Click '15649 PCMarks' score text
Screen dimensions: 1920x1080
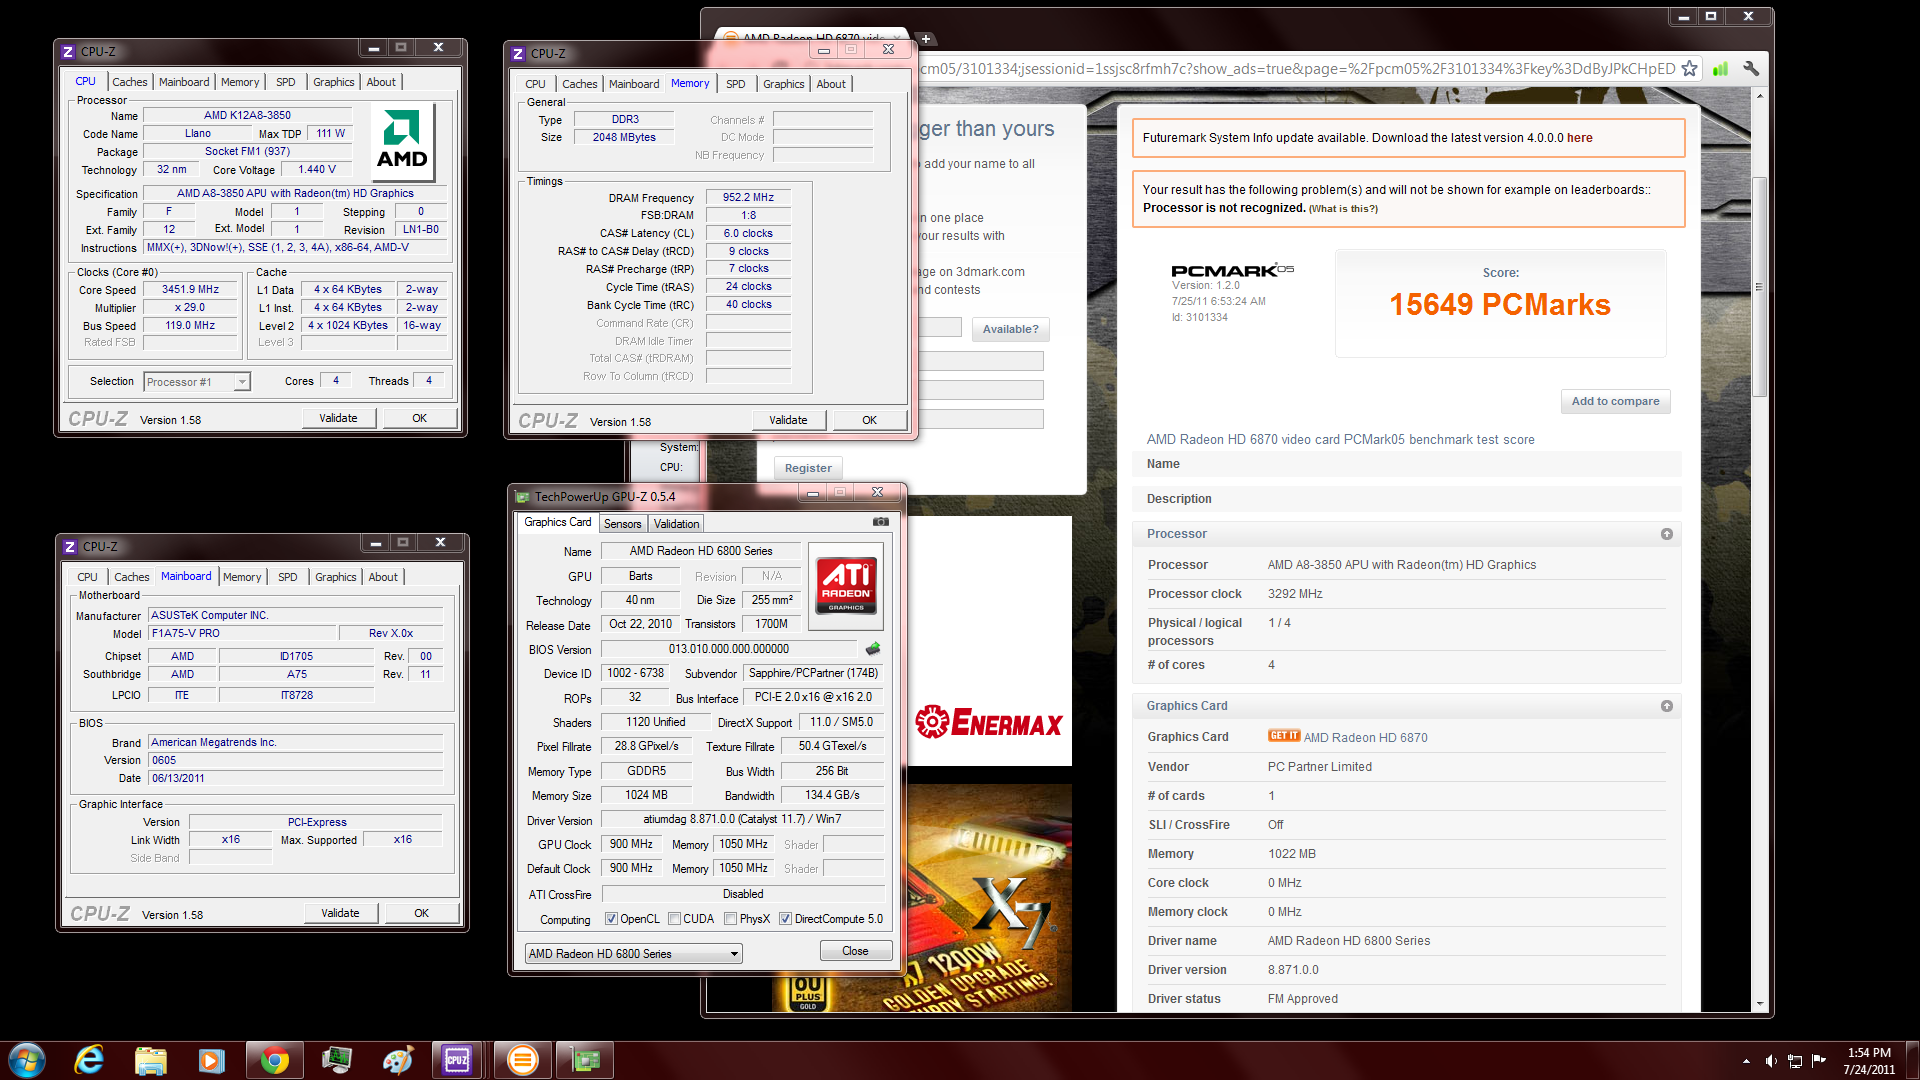1500,305
